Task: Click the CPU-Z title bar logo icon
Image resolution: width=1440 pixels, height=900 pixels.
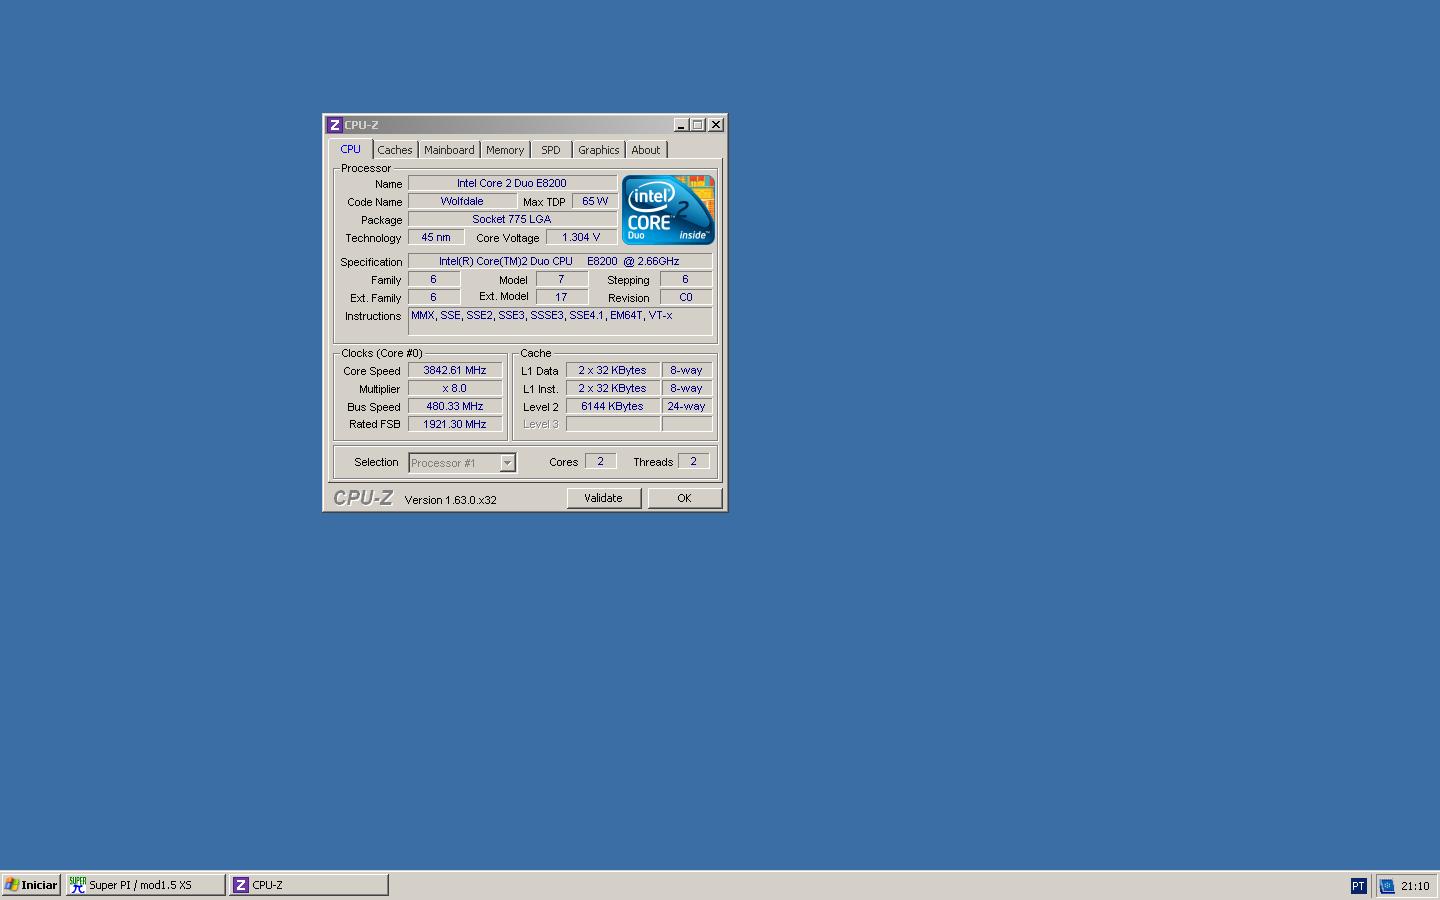Action: [334, 125]
